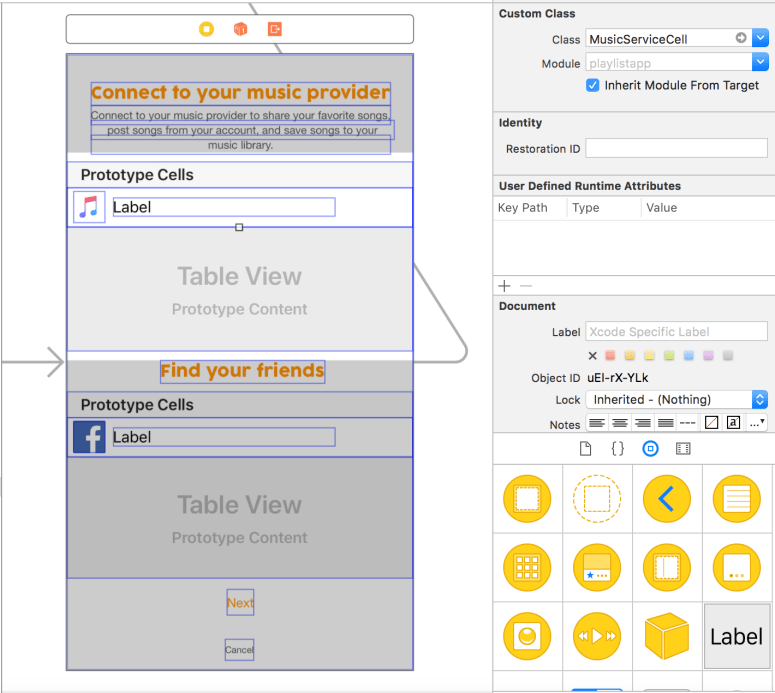Select the Apple Music icon image view
This screenshot has width=775, height=693.
90,207
